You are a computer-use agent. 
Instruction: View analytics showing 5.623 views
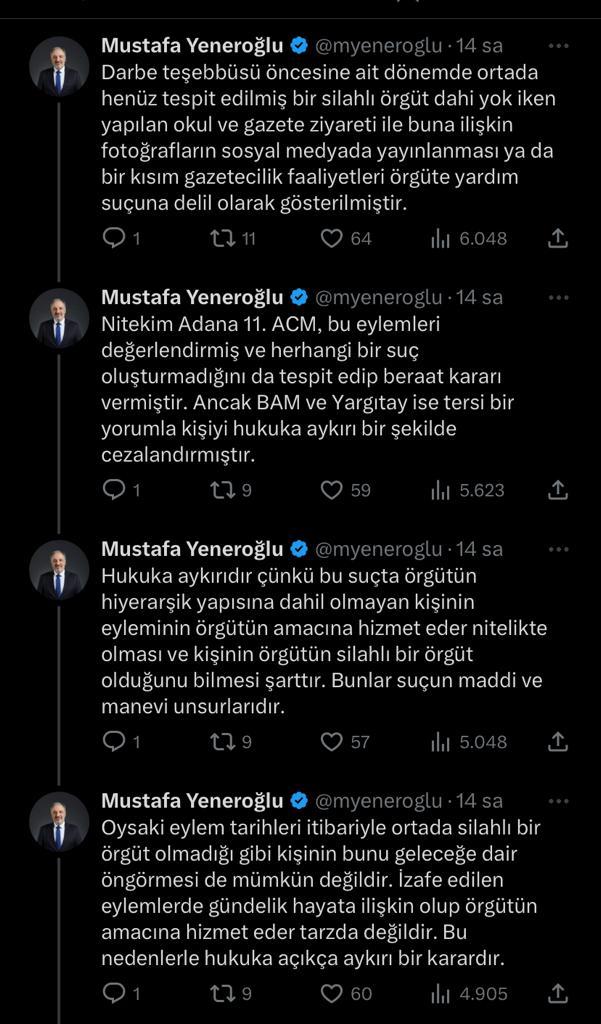(x=440, y=490)
